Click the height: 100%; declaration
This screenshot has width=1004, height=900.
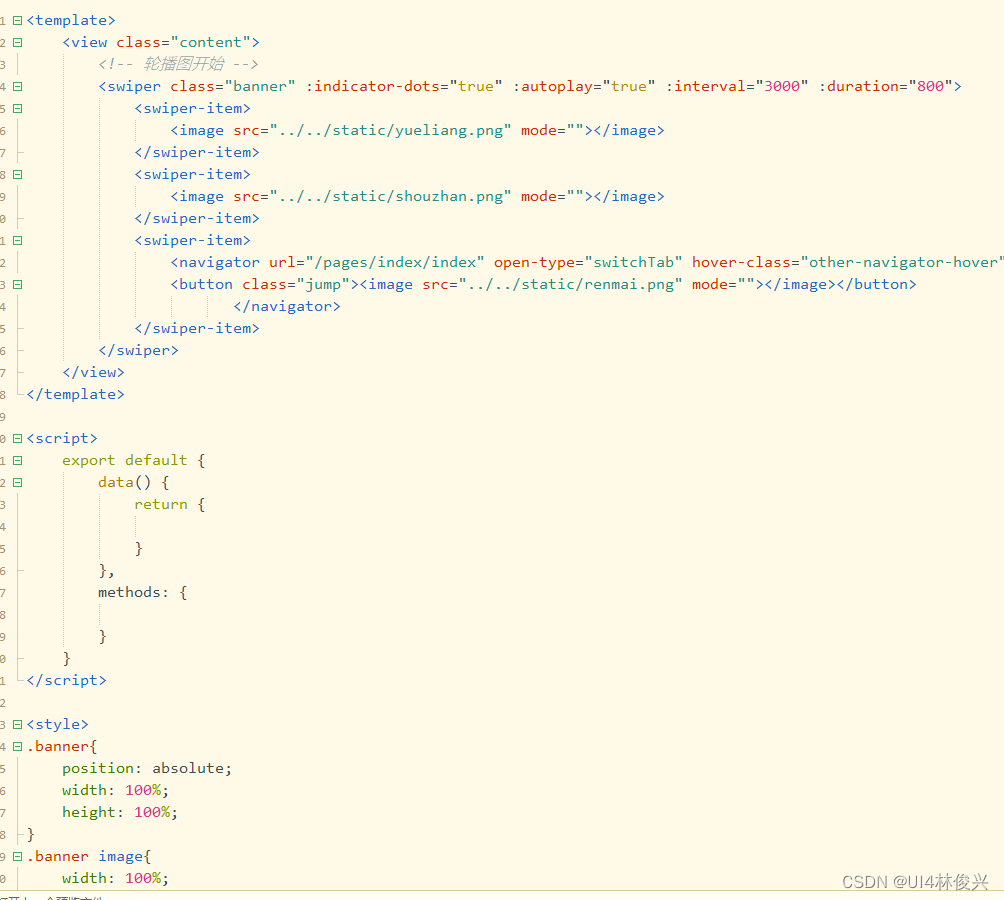(120, 812)
